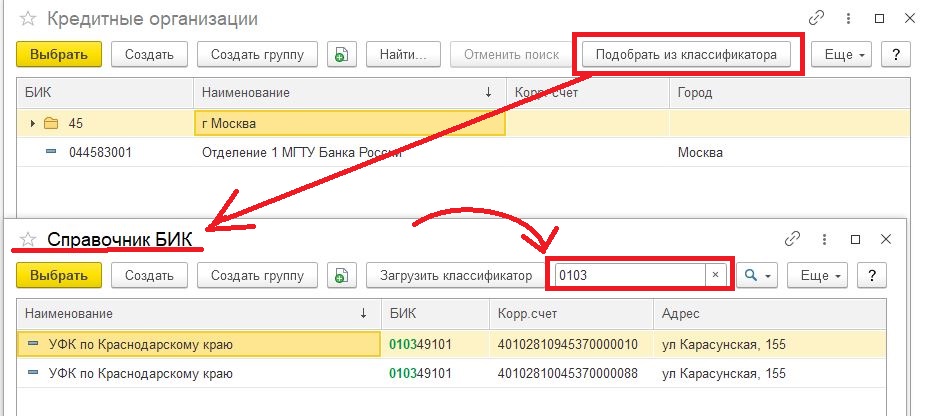Click the favorite star in Кредитные организации window
Image resolution: width=928 pixels, height=416 pixels.
(x=27, y=19)
